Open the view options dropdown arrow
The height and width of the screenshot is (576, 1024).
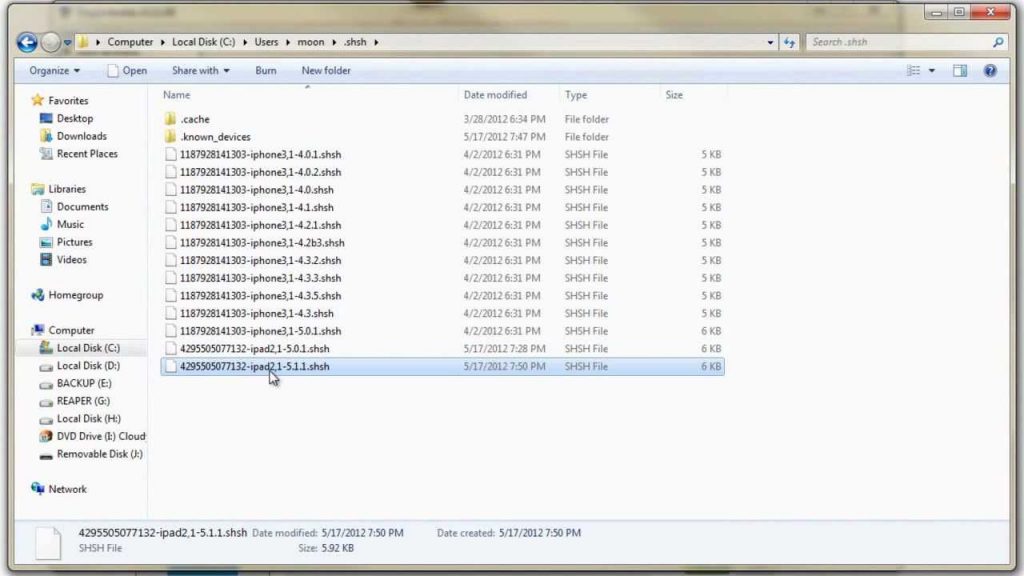coord(932,71)
